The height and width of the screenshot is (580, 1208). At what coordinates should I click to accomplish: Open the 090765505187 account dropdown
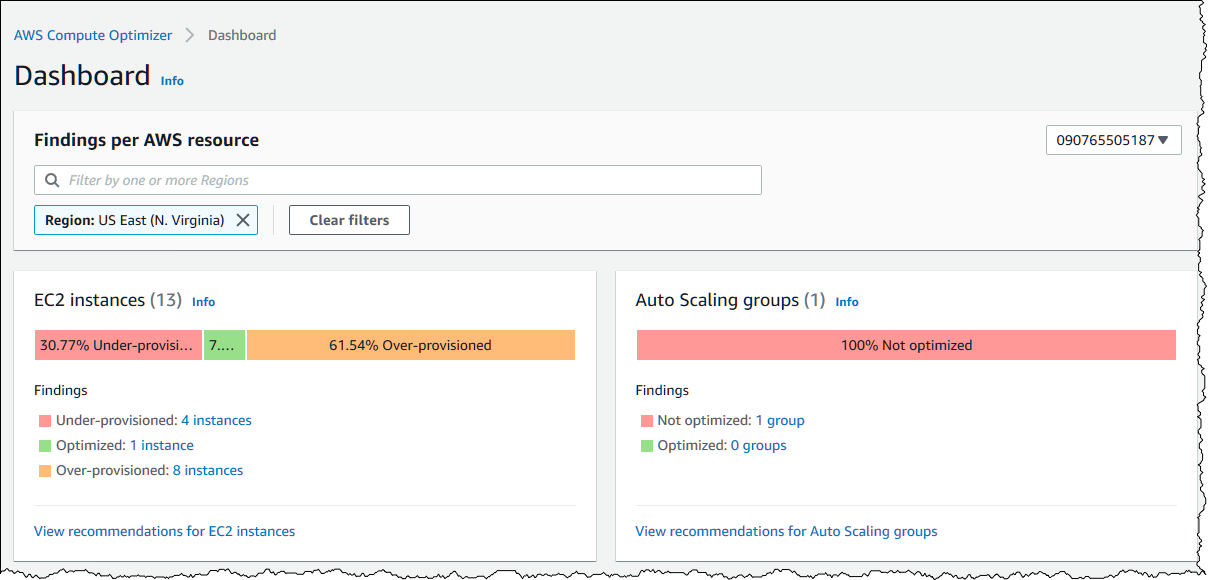pyautogui.click(x=1113, y=140)
